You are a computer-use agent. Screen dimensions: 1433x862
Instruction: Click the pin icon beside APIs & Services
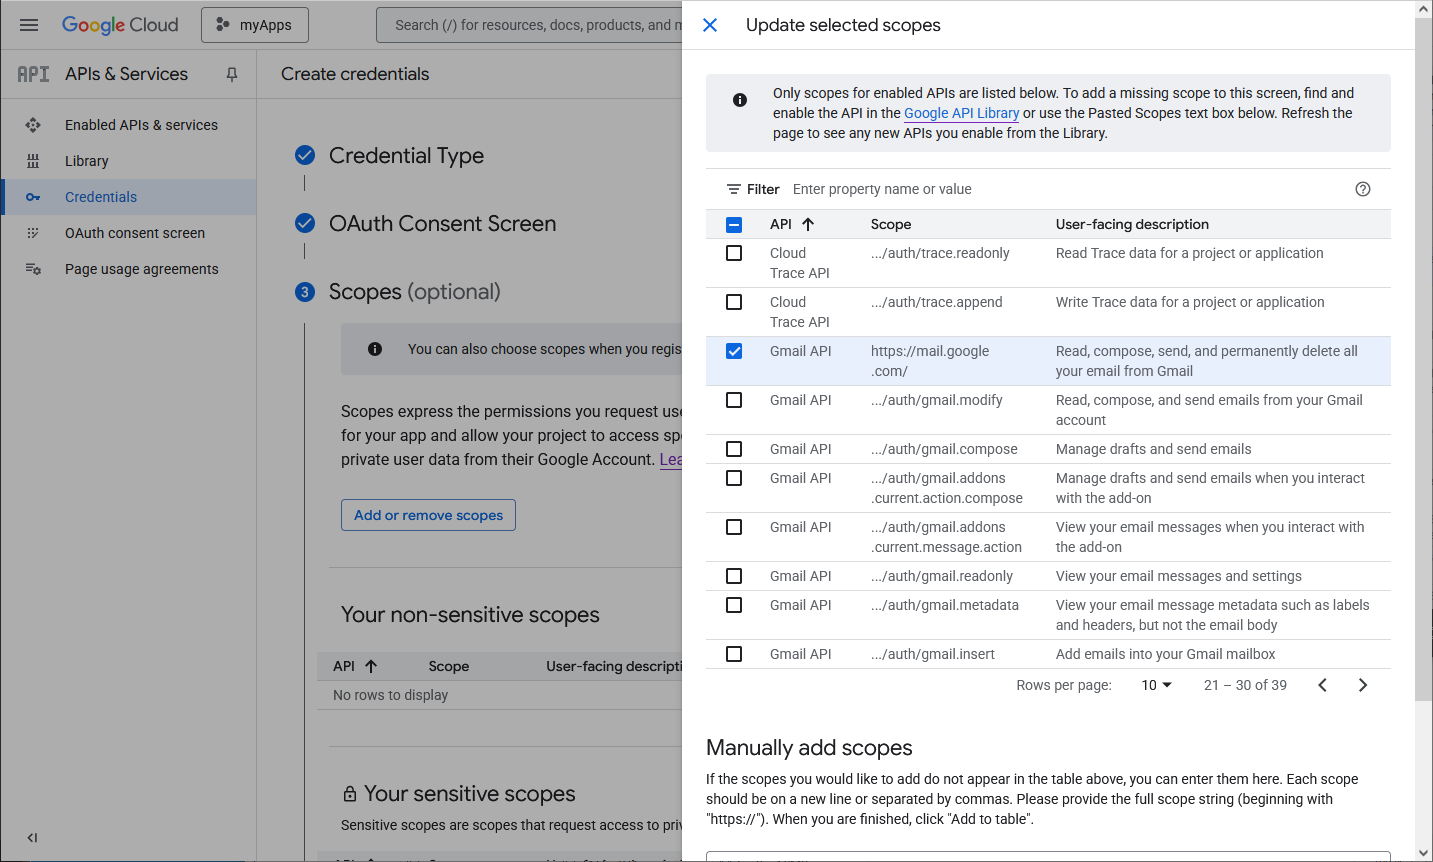click(232, 74)
